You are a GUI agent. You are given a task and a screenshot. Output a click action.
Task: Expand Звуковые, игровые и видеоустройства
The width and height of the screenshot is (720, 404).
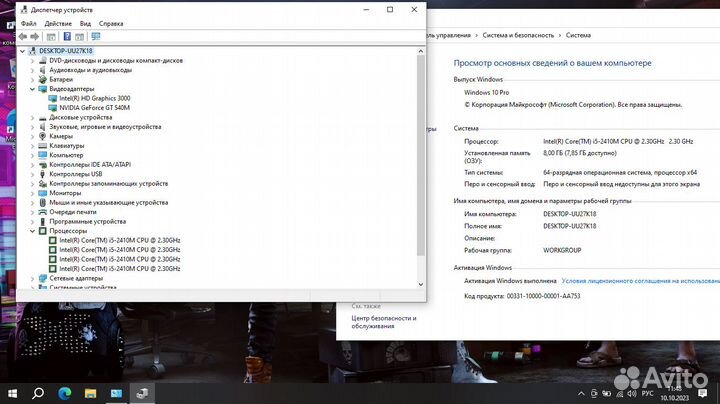pyautogui.click(x=32, y=127)
